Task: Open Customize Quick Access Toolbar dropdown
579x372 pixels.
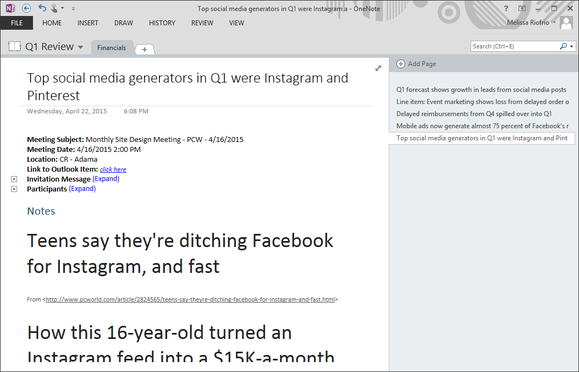Action: [x=73, y=8]
